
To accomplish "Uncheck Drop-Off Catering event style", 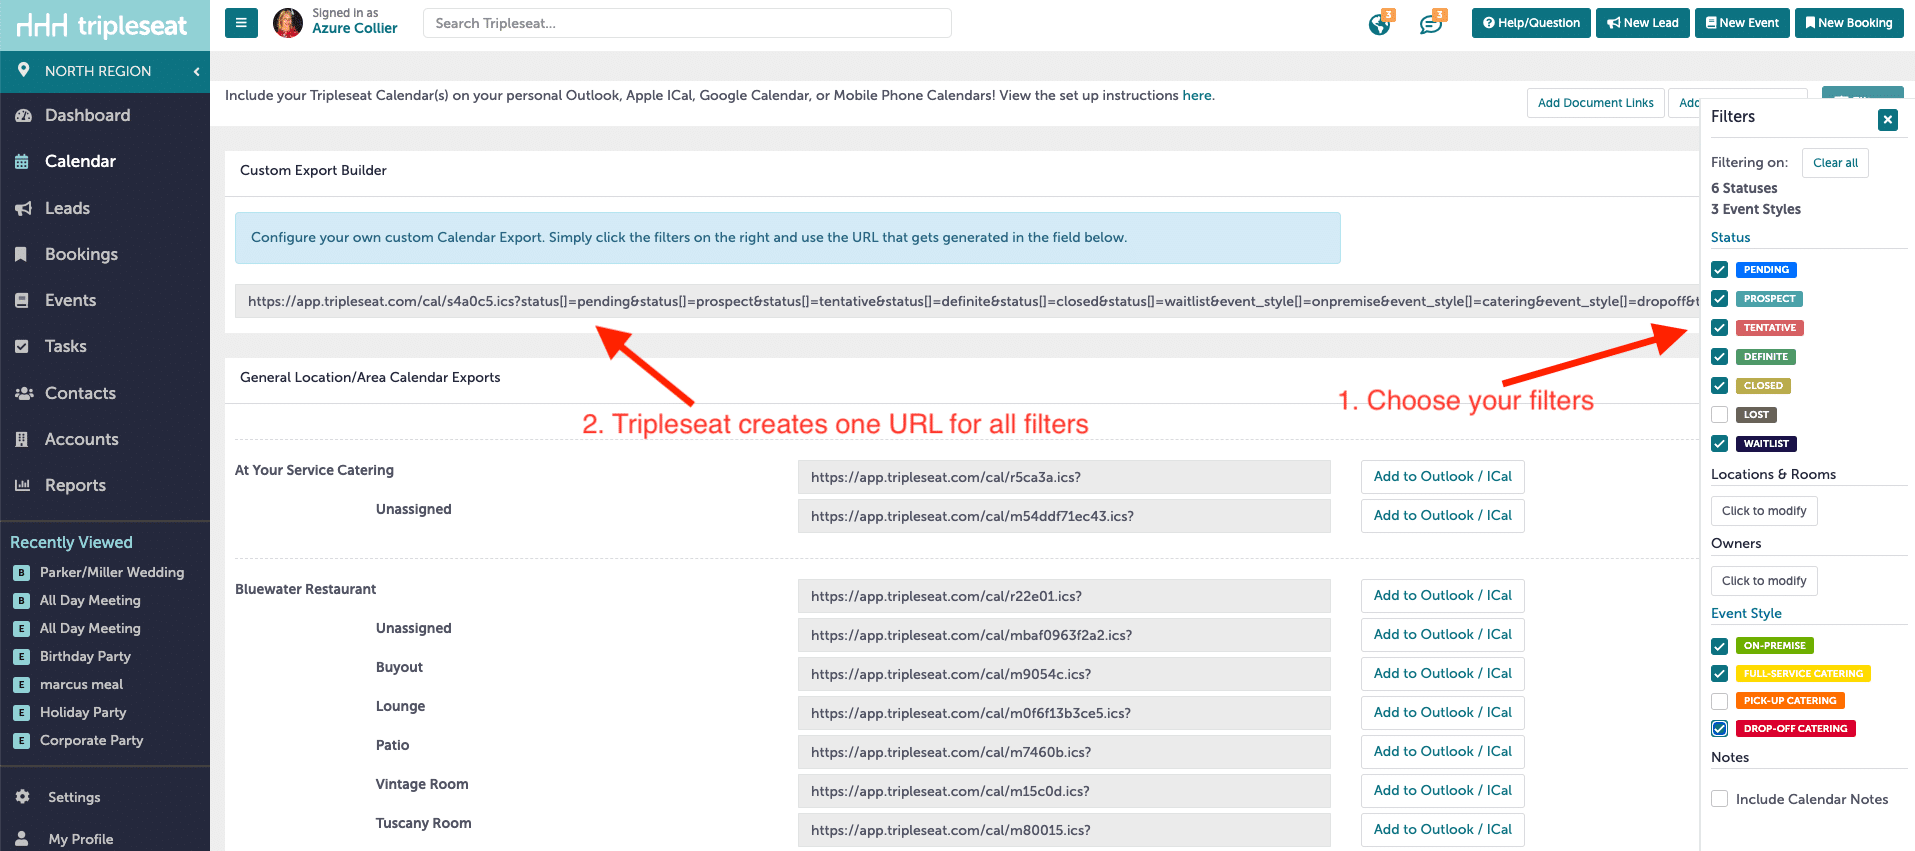I will pyautogui.click(x=1720, y=729).
